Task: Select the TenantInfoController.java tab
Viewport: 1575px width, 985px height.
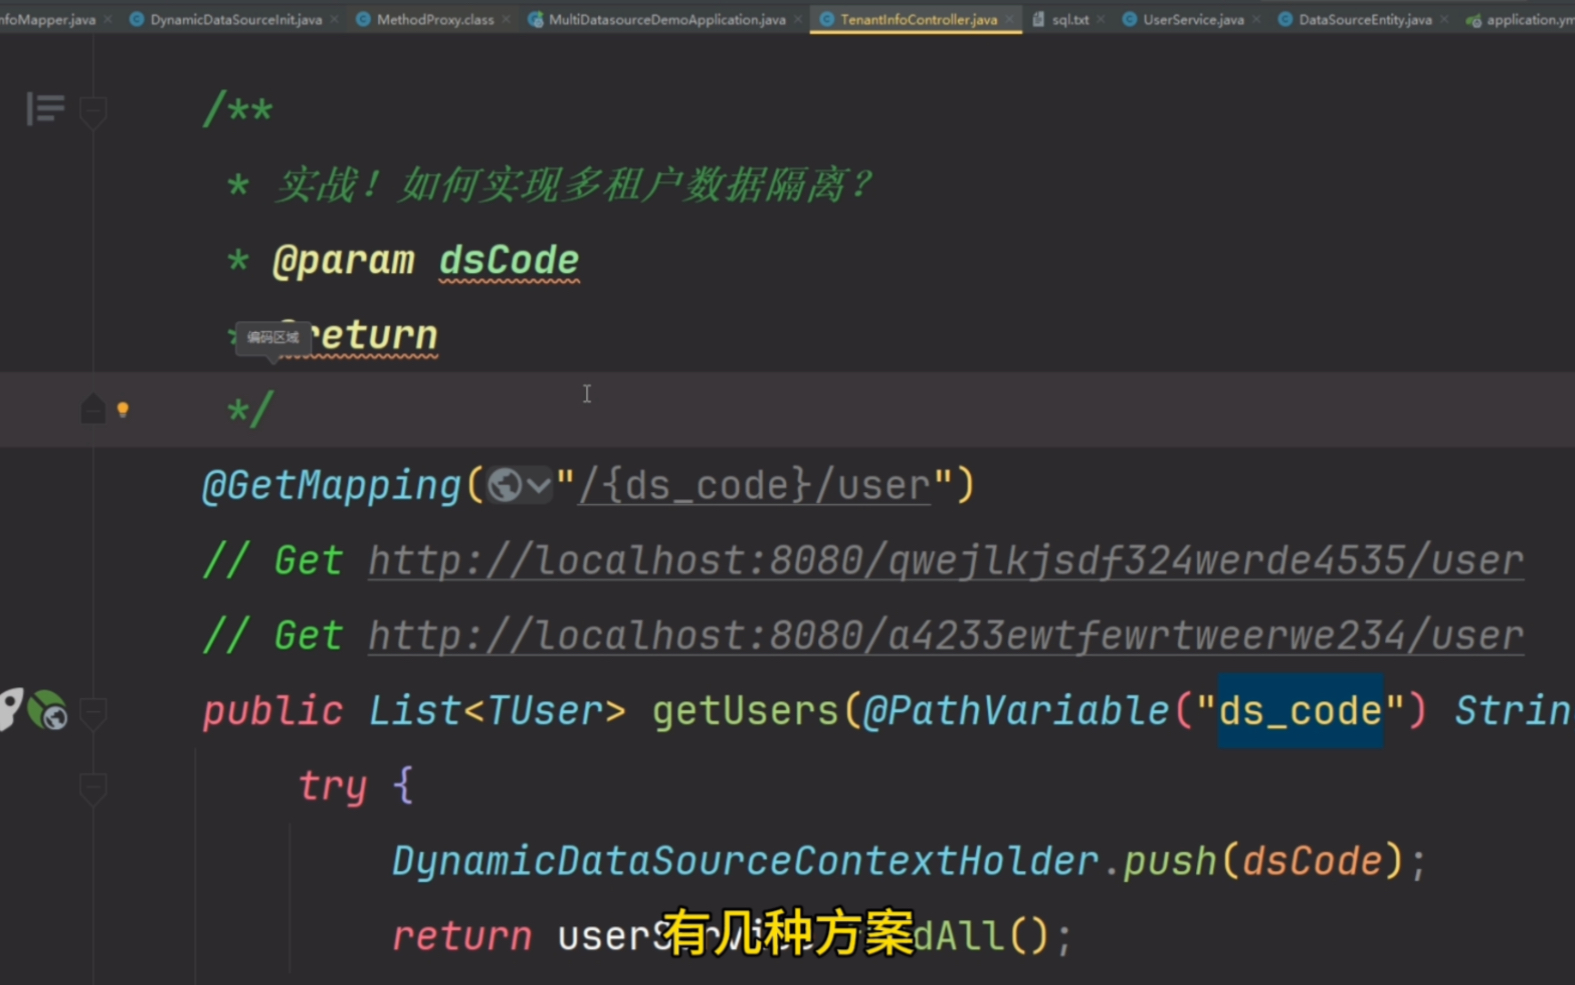Action: pos(918,19)
